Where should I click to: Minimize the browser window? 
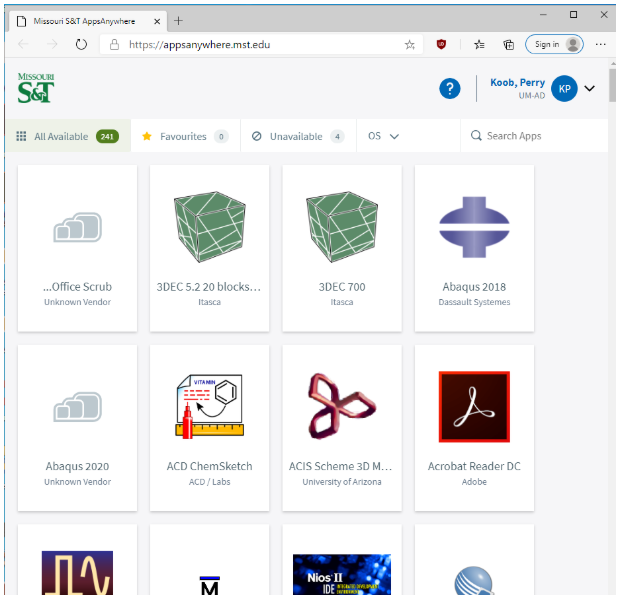[543, 15]
